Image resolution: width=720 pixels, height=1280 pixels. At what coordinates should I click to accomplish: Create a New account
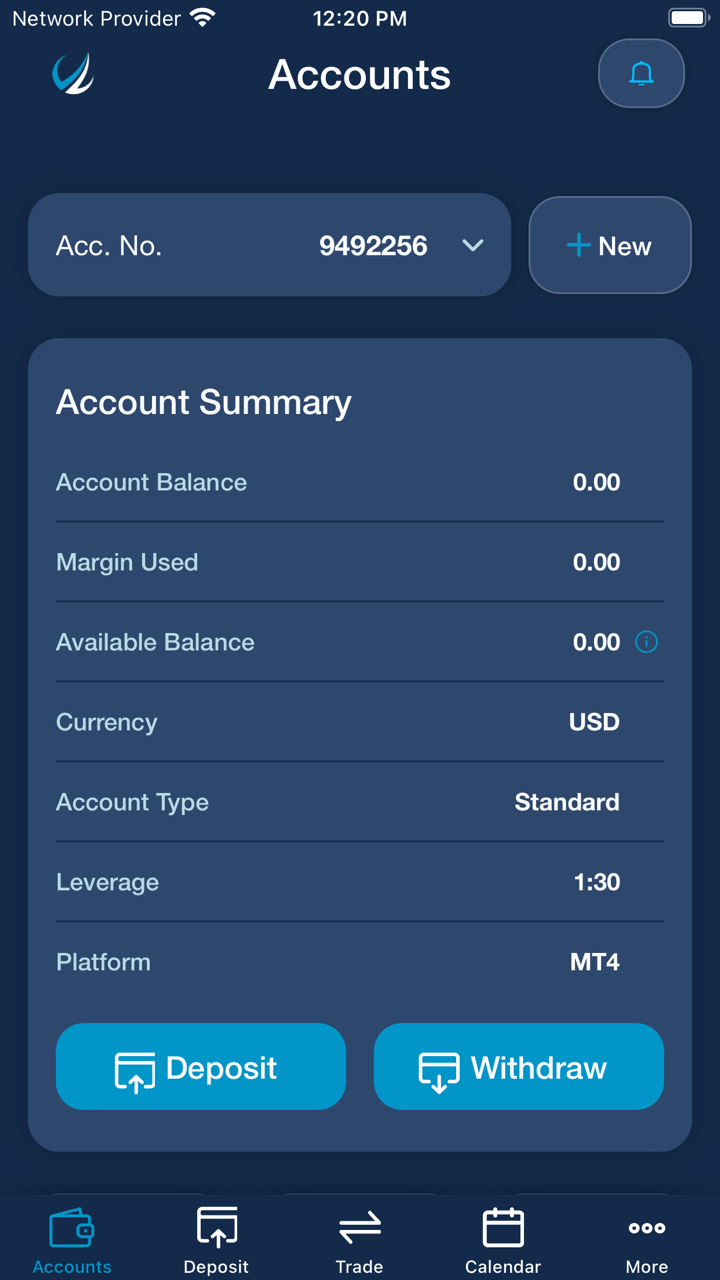[610, 246]
